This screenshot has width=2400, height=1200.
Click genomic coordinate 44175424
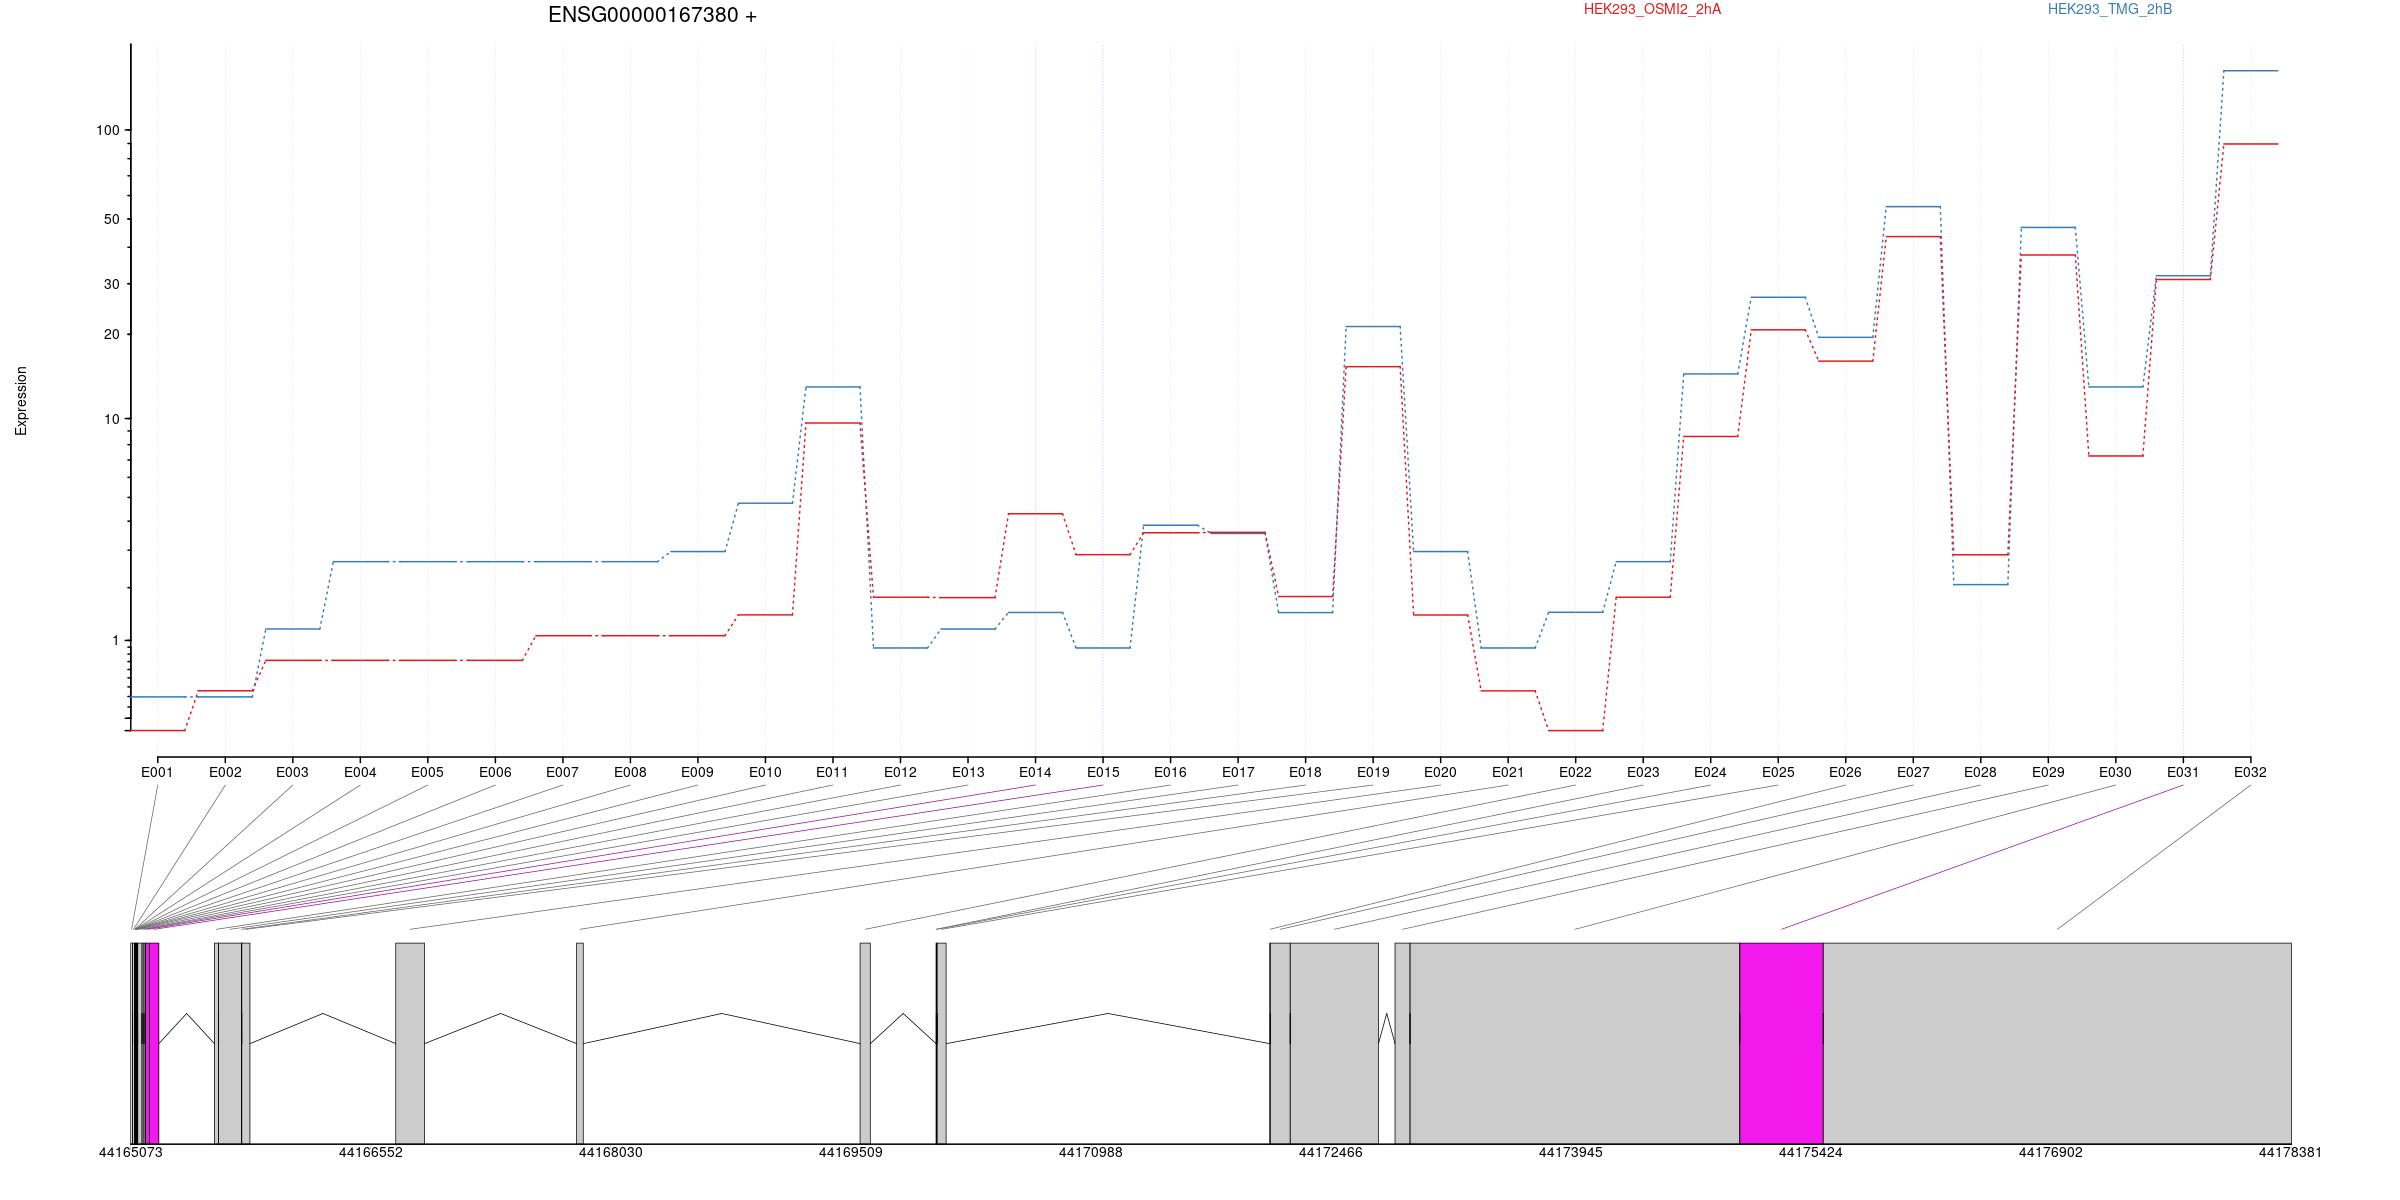(x=1811, y=1152)
